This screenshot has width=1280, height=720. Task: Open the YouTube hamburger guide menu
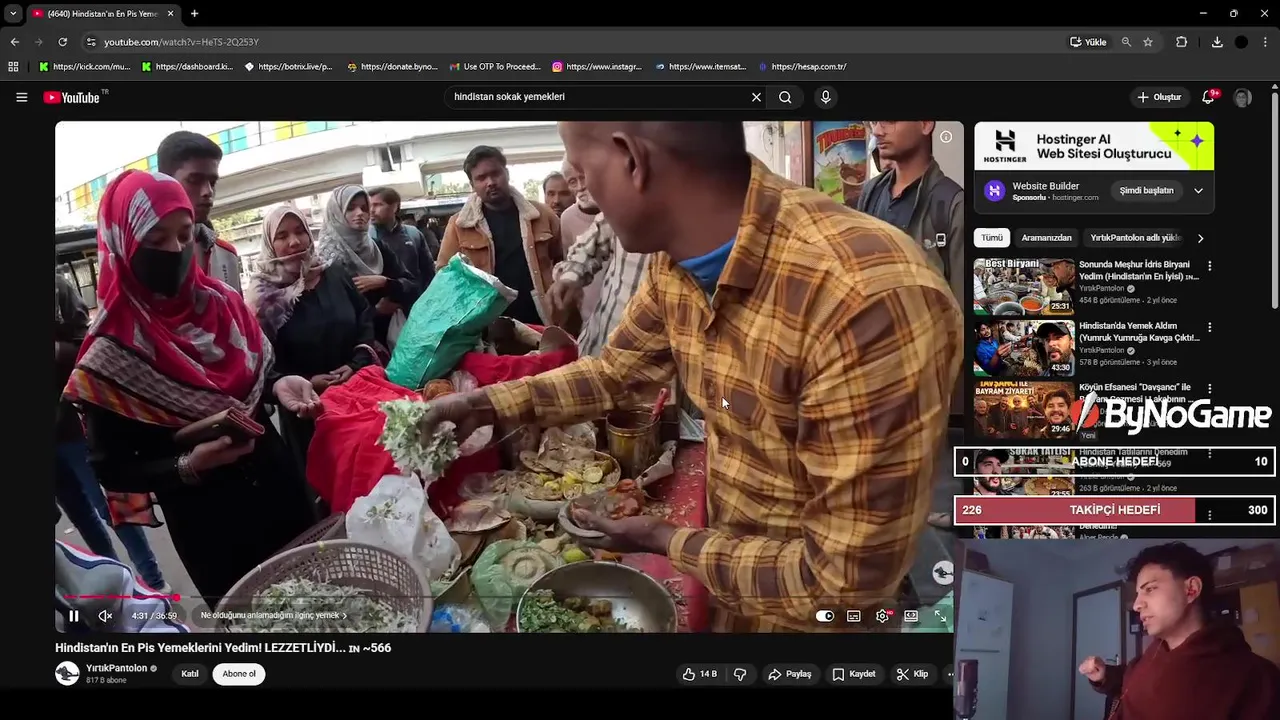[x=21, y=97]
